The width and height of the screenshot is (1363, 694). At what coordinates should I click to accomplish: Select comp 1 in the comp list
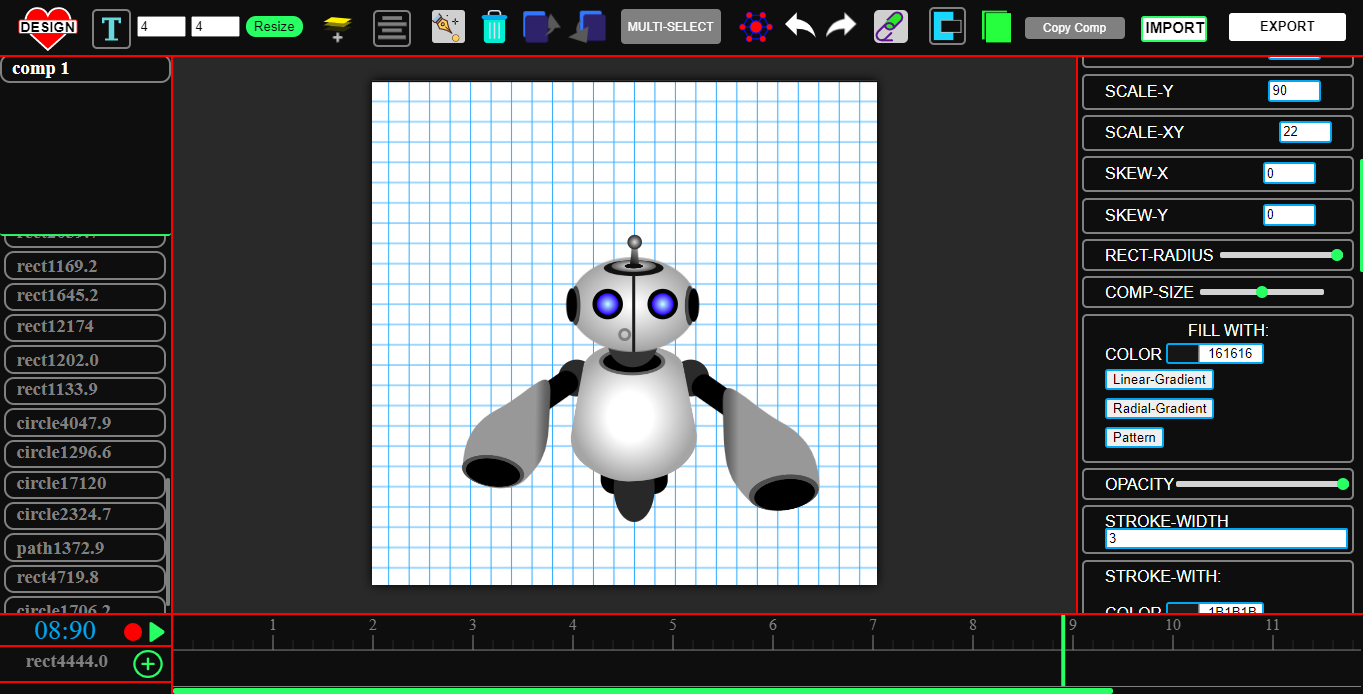point(85,69)
